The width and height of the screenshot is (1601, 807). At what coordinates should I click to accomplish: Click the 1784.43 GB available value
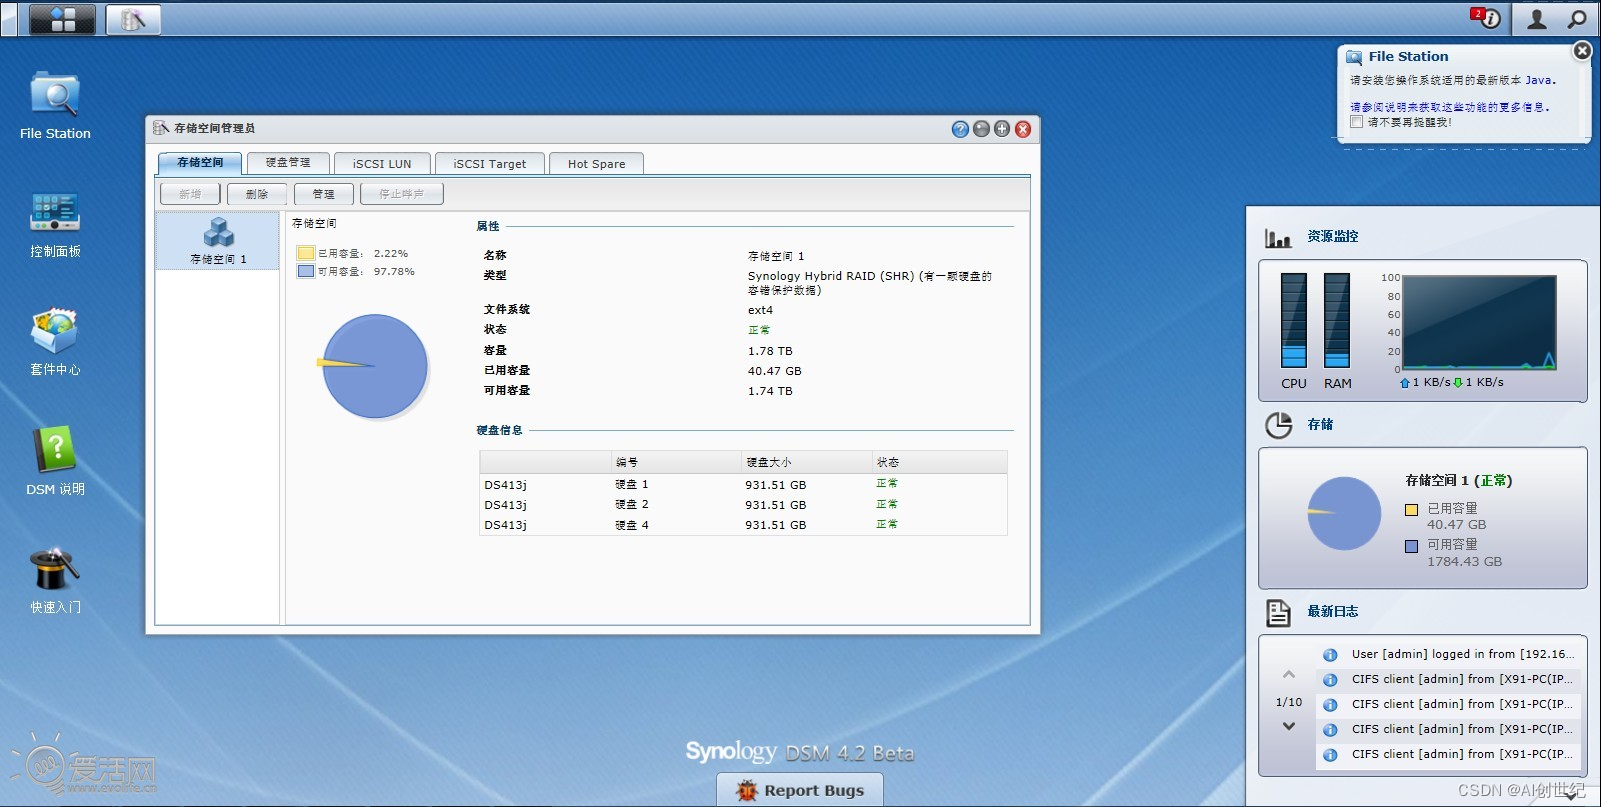coord(1465,561)
